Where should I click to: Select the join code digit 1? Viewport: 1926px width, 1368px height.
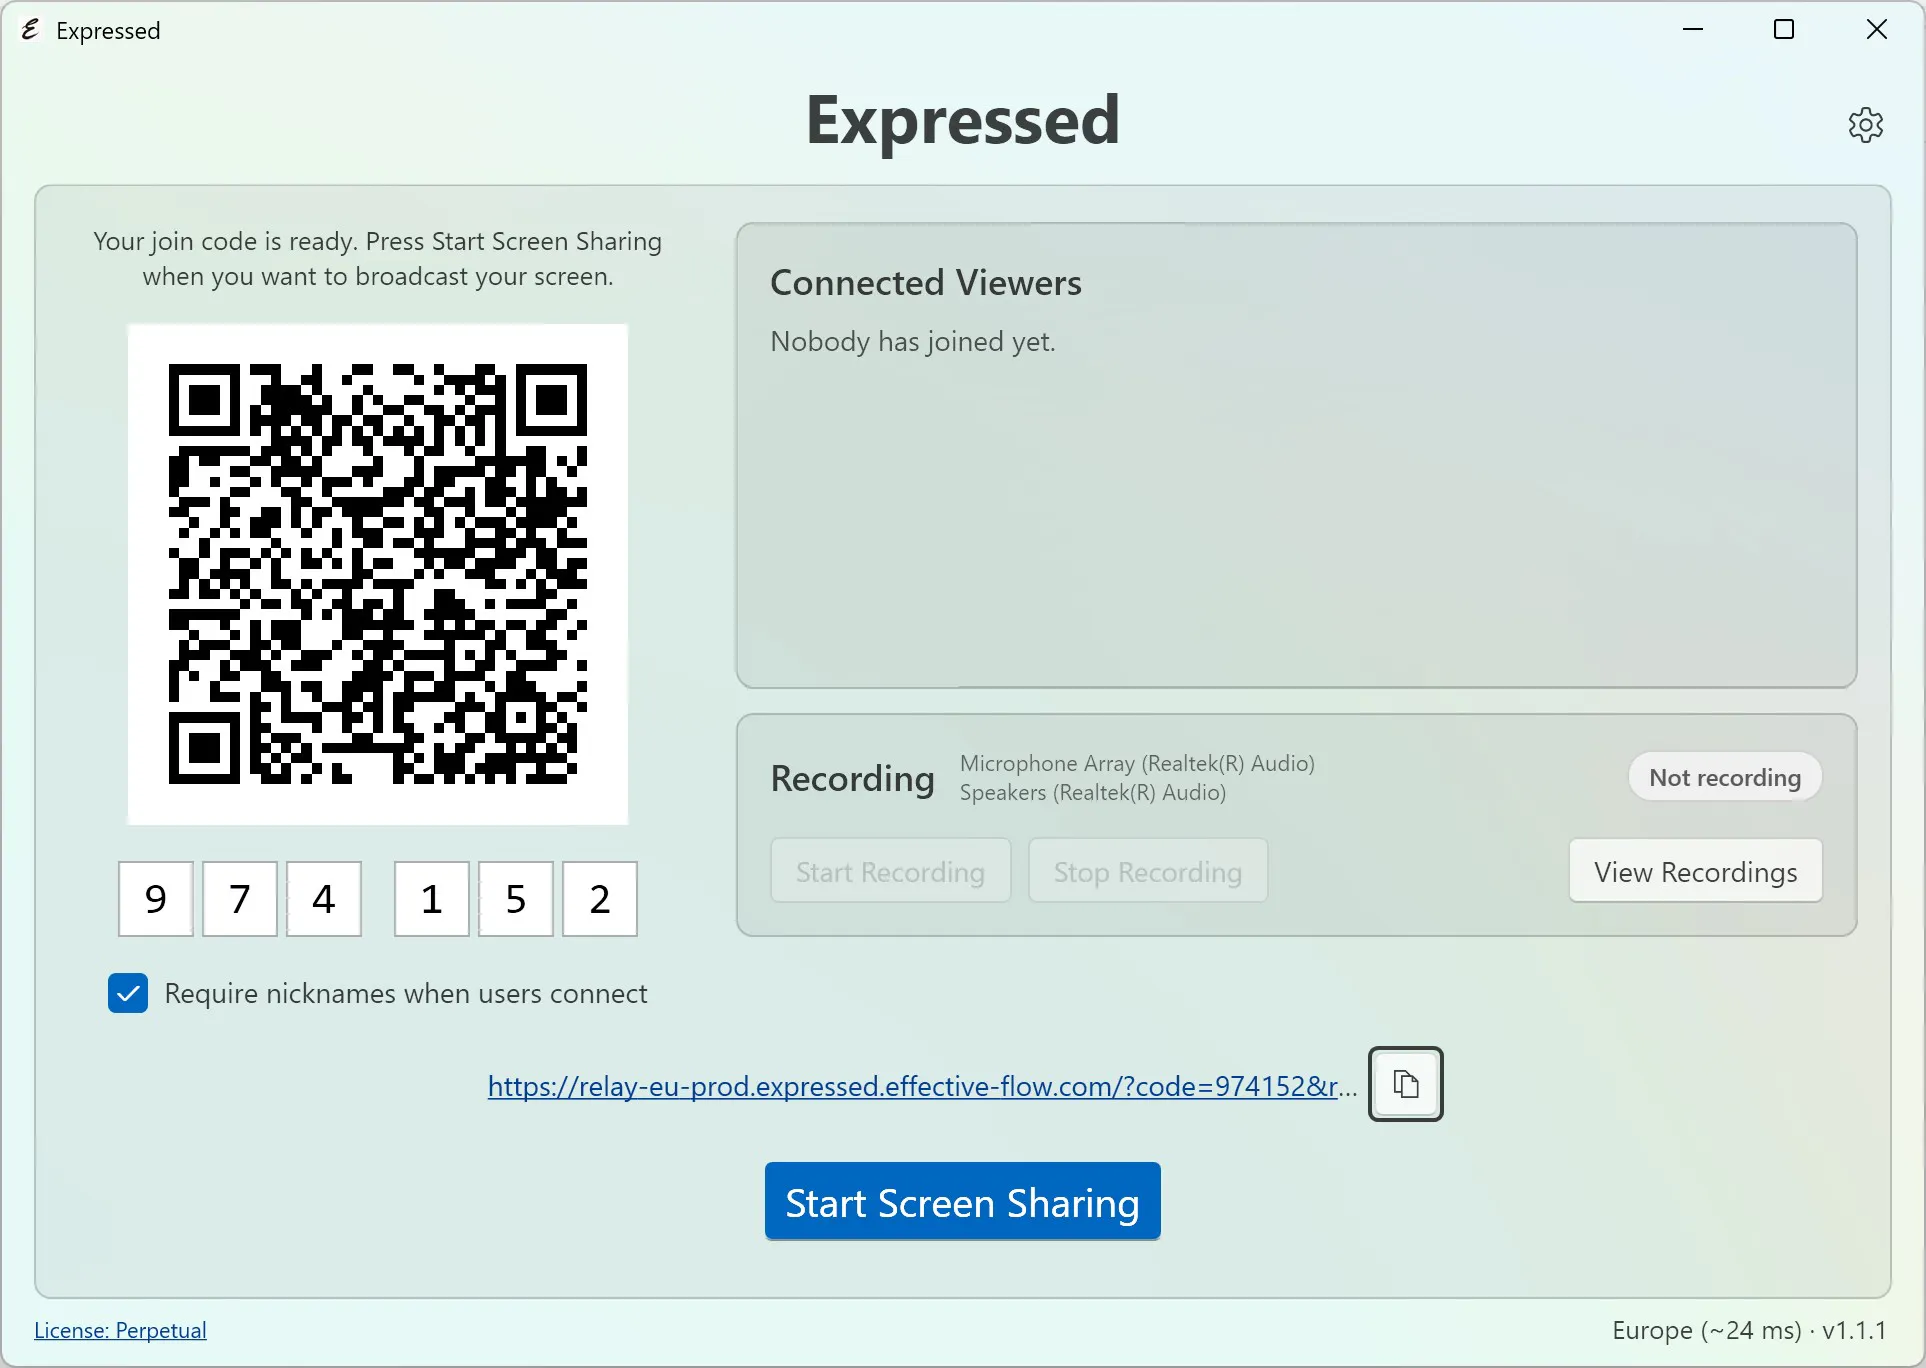coord(431,899)
